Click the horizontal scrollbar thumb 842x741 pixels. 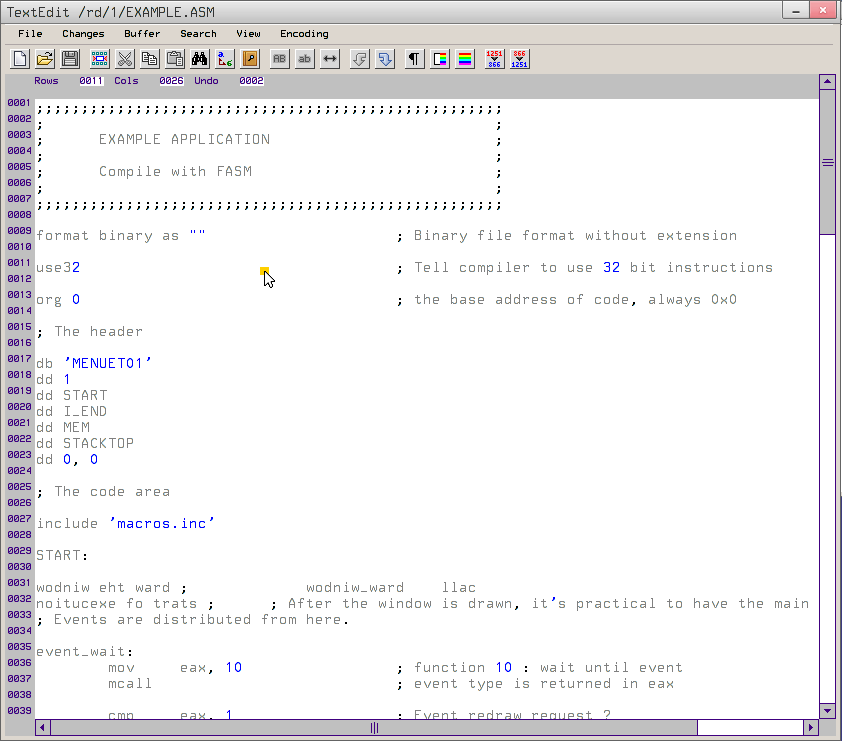click(x=374, y=728)
